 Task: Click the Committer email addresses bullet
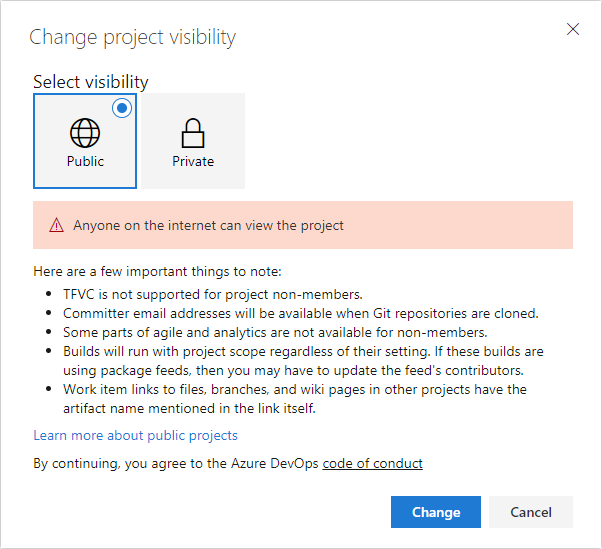click(300, 313)
